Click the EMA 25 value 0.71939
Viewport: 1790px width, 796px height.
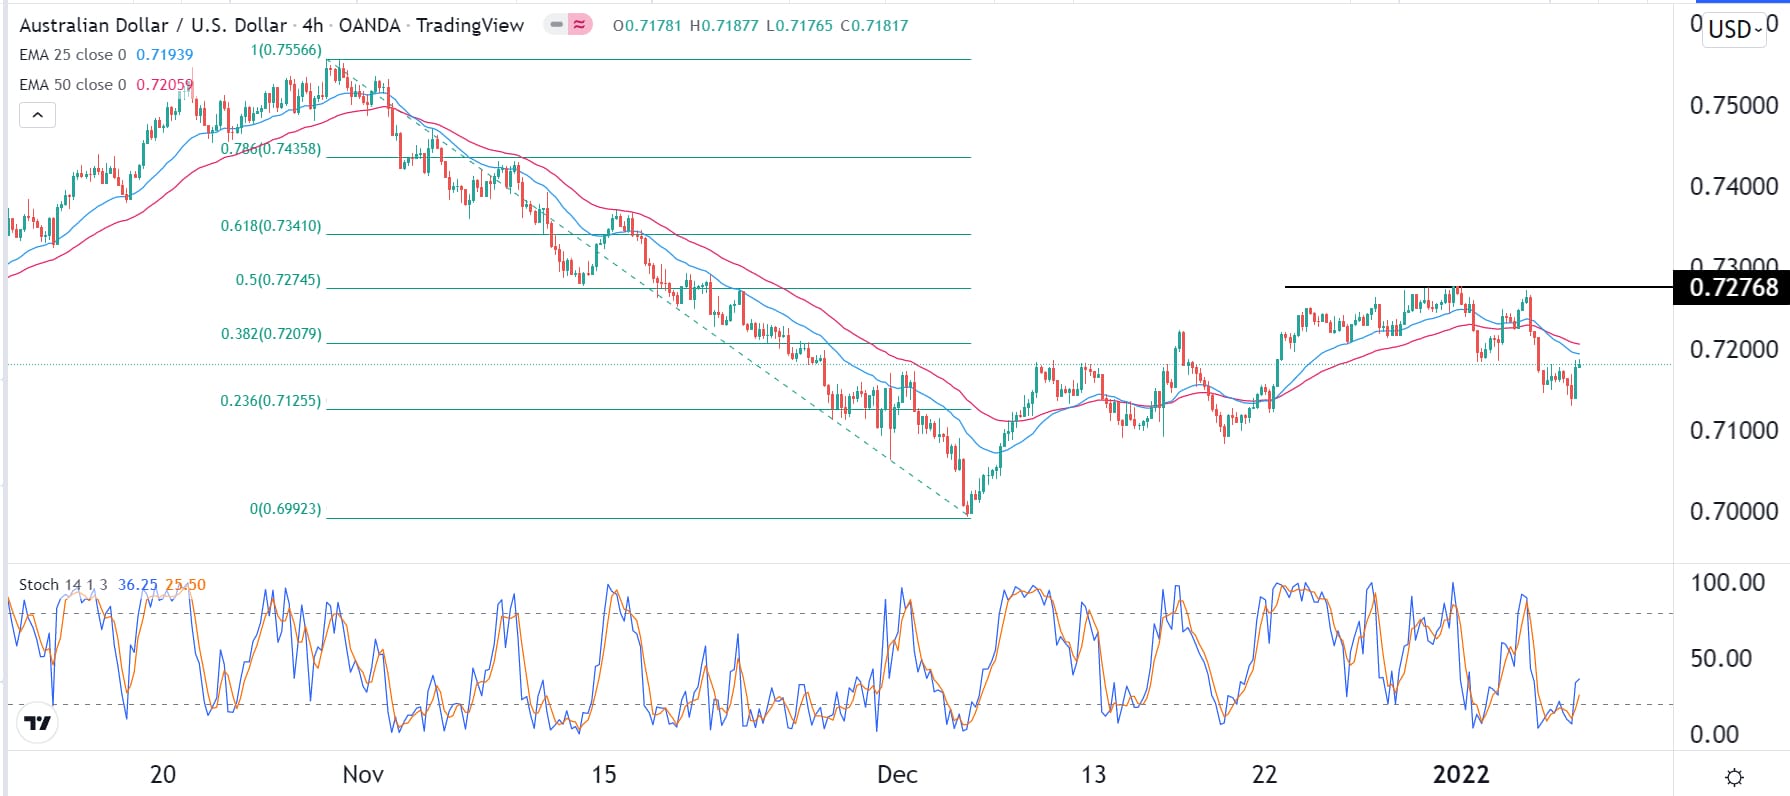(x=165, y=55)
